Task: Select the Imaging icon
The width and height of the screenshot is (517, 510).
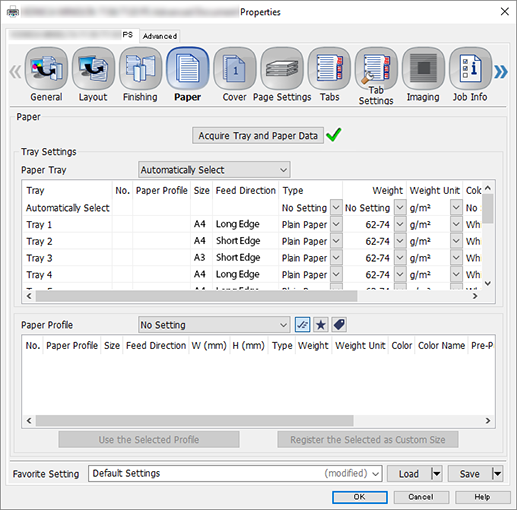Action: pyautogui.click(x=423, y=69)
